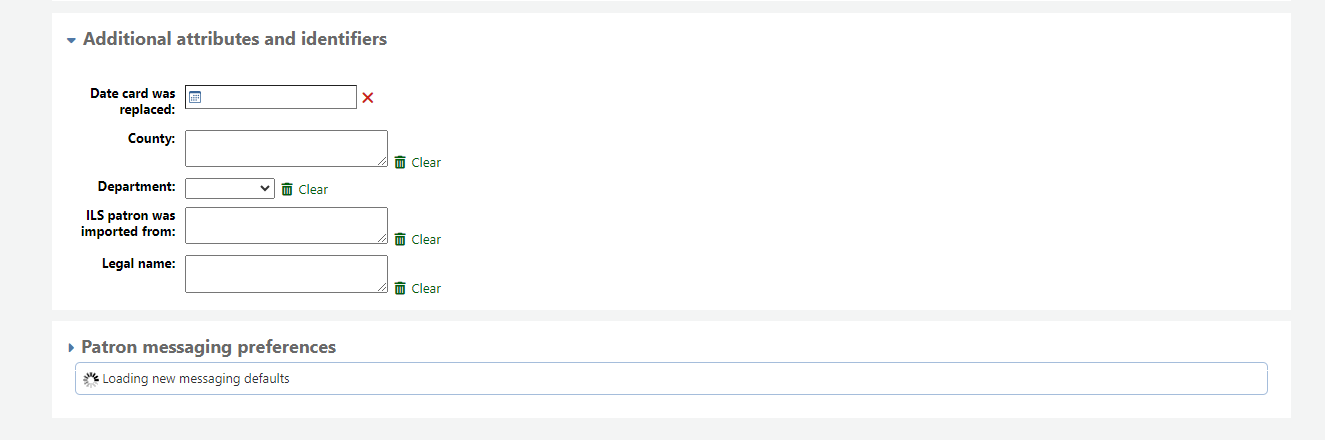Click the loading spinner icon
The image size is (1325, 440).
tap(91, 379)
